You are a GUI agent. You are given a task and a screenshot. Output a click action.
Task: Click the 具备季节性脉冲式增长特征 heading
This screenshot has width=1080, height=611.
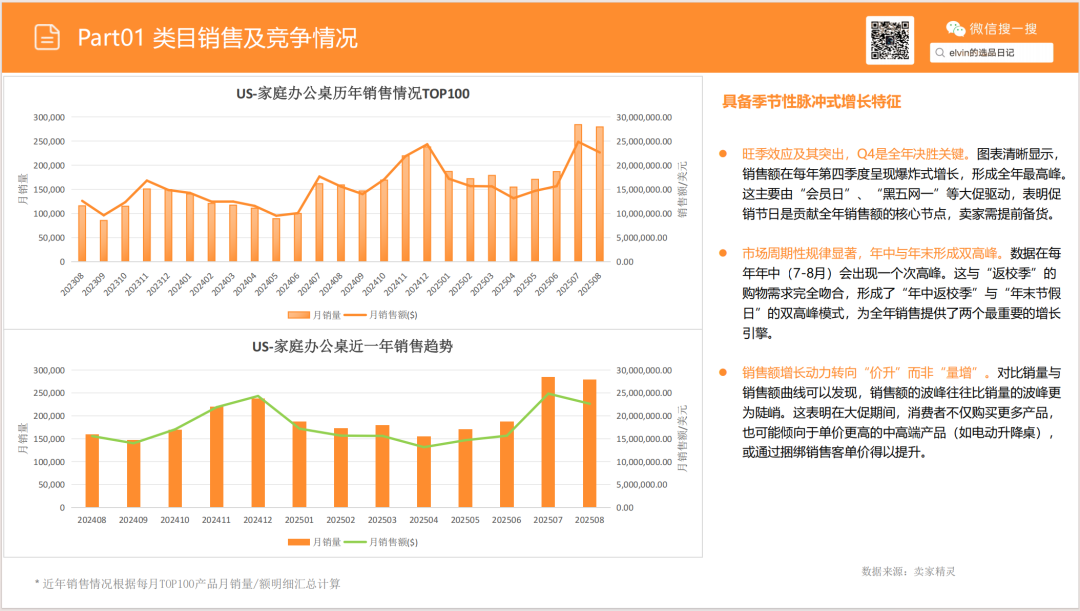pos(811,102)
